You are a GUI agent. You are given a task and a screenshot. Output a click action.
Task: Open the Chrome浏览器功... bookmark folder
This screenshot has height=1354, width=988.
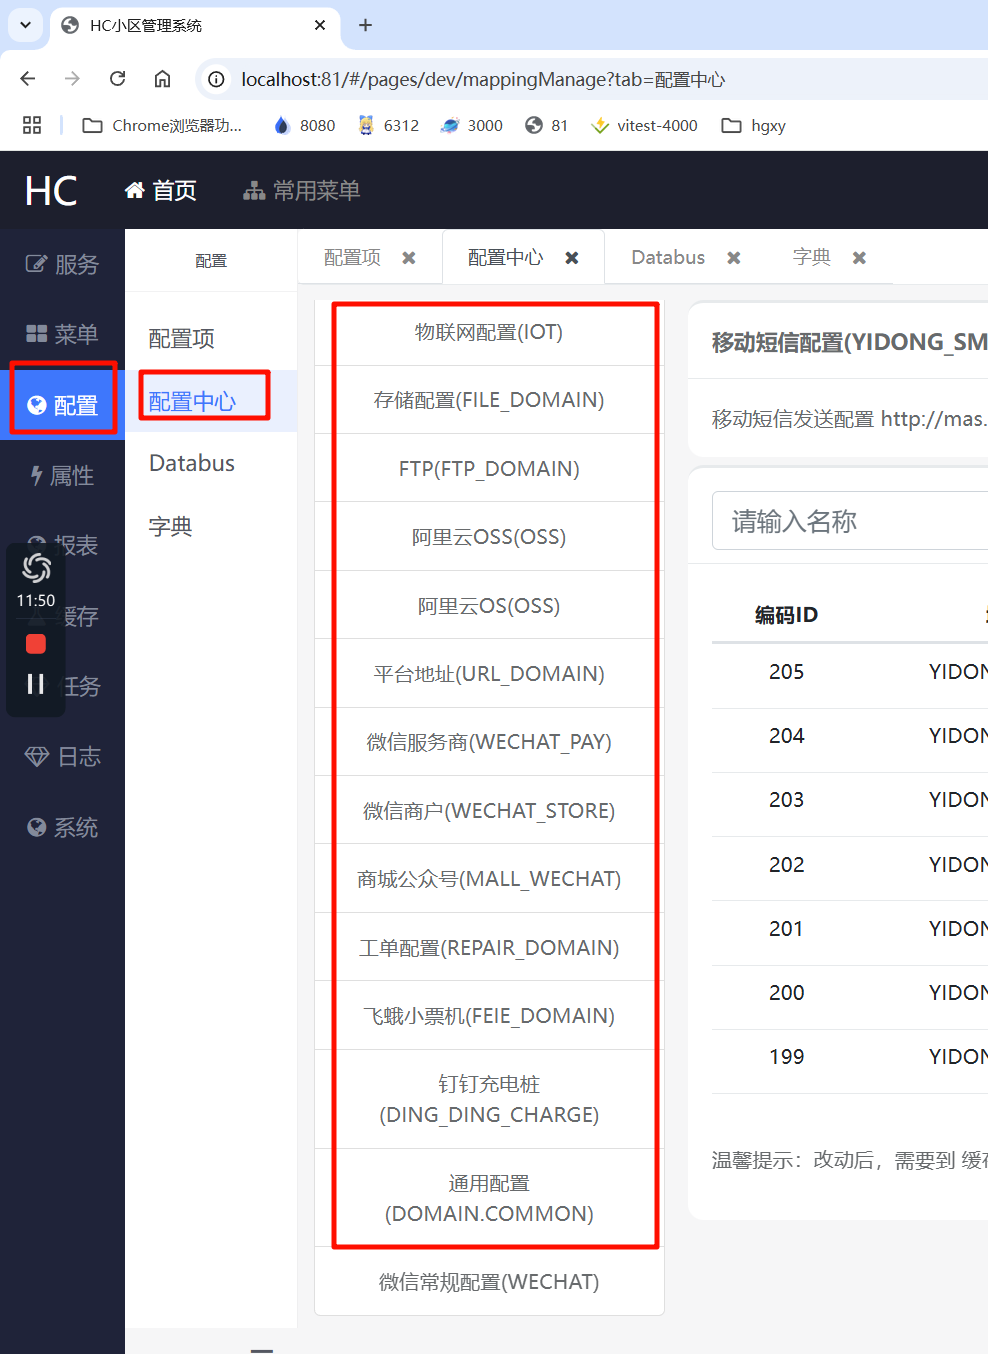coord(162,125)
